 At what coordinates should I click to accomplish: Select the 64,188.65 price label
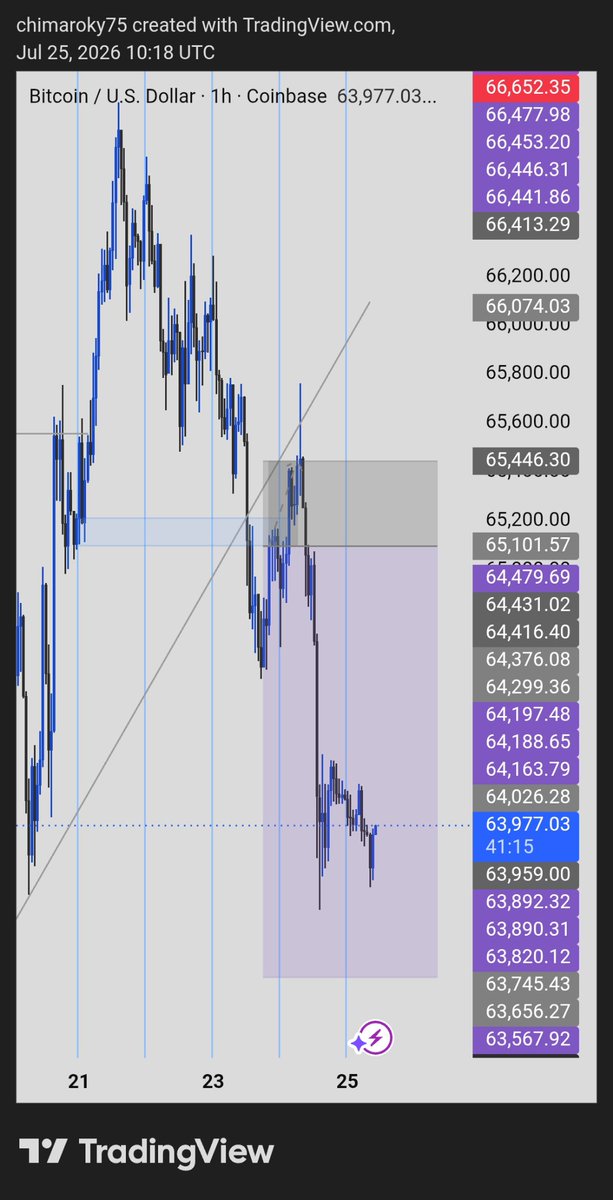[526, 742]
